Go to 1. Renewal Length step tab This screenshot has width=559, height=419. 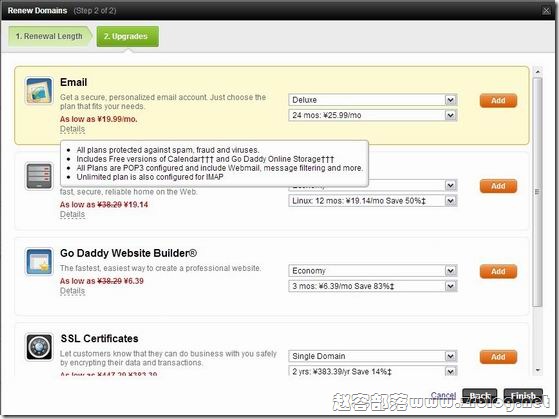[x=49, y=36]
